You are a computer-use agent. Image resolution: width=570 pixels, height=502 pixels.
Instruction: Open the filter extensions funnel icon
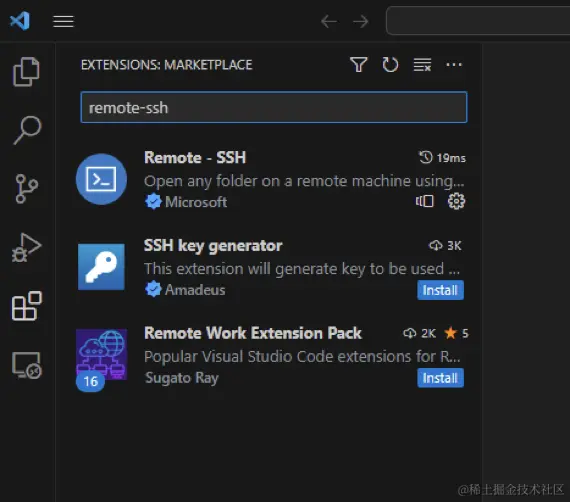pyautogui.click(x=358, y=65)
